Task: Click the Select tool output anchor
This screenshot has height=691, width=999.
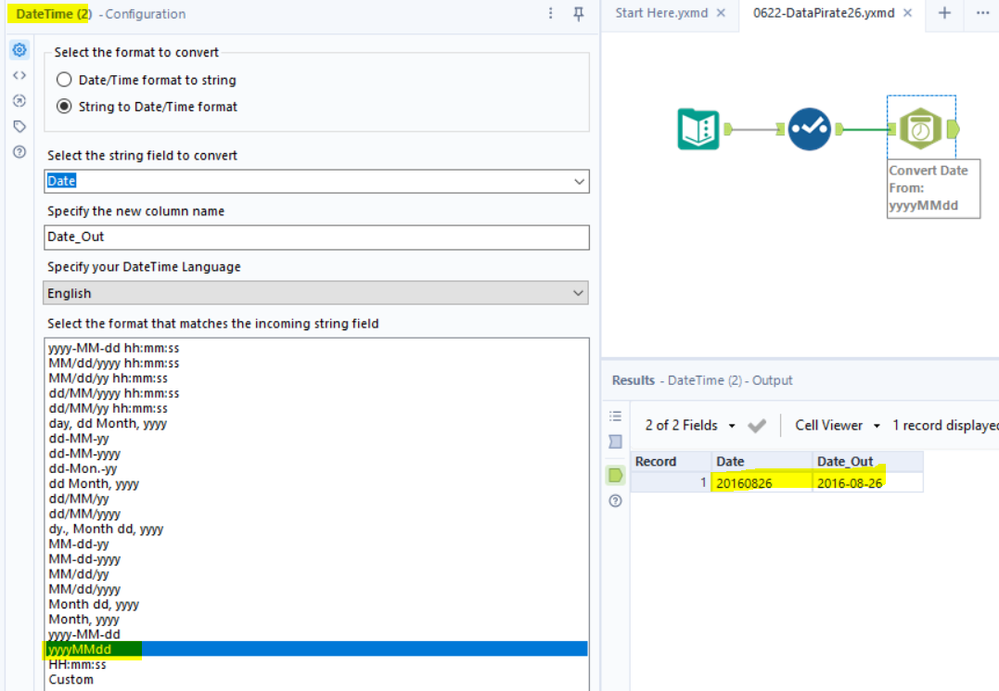Action: point(840,129)
